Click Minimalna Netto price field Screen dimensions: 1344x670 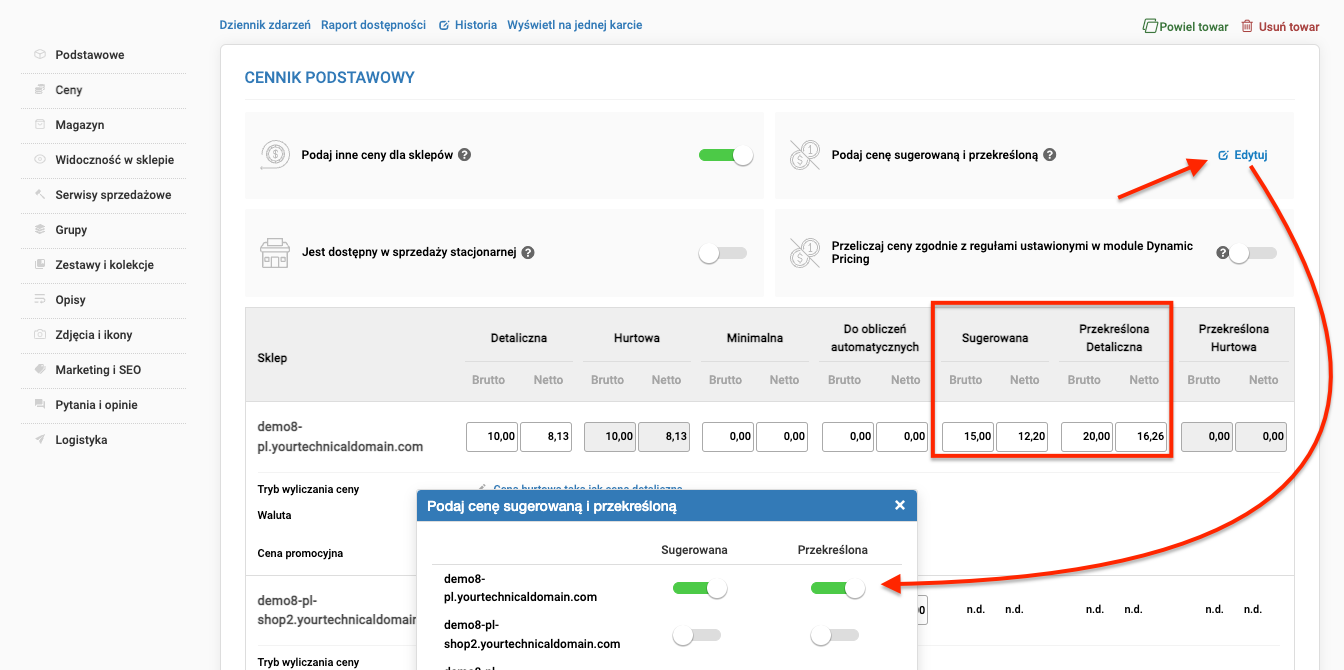[783, 437]
